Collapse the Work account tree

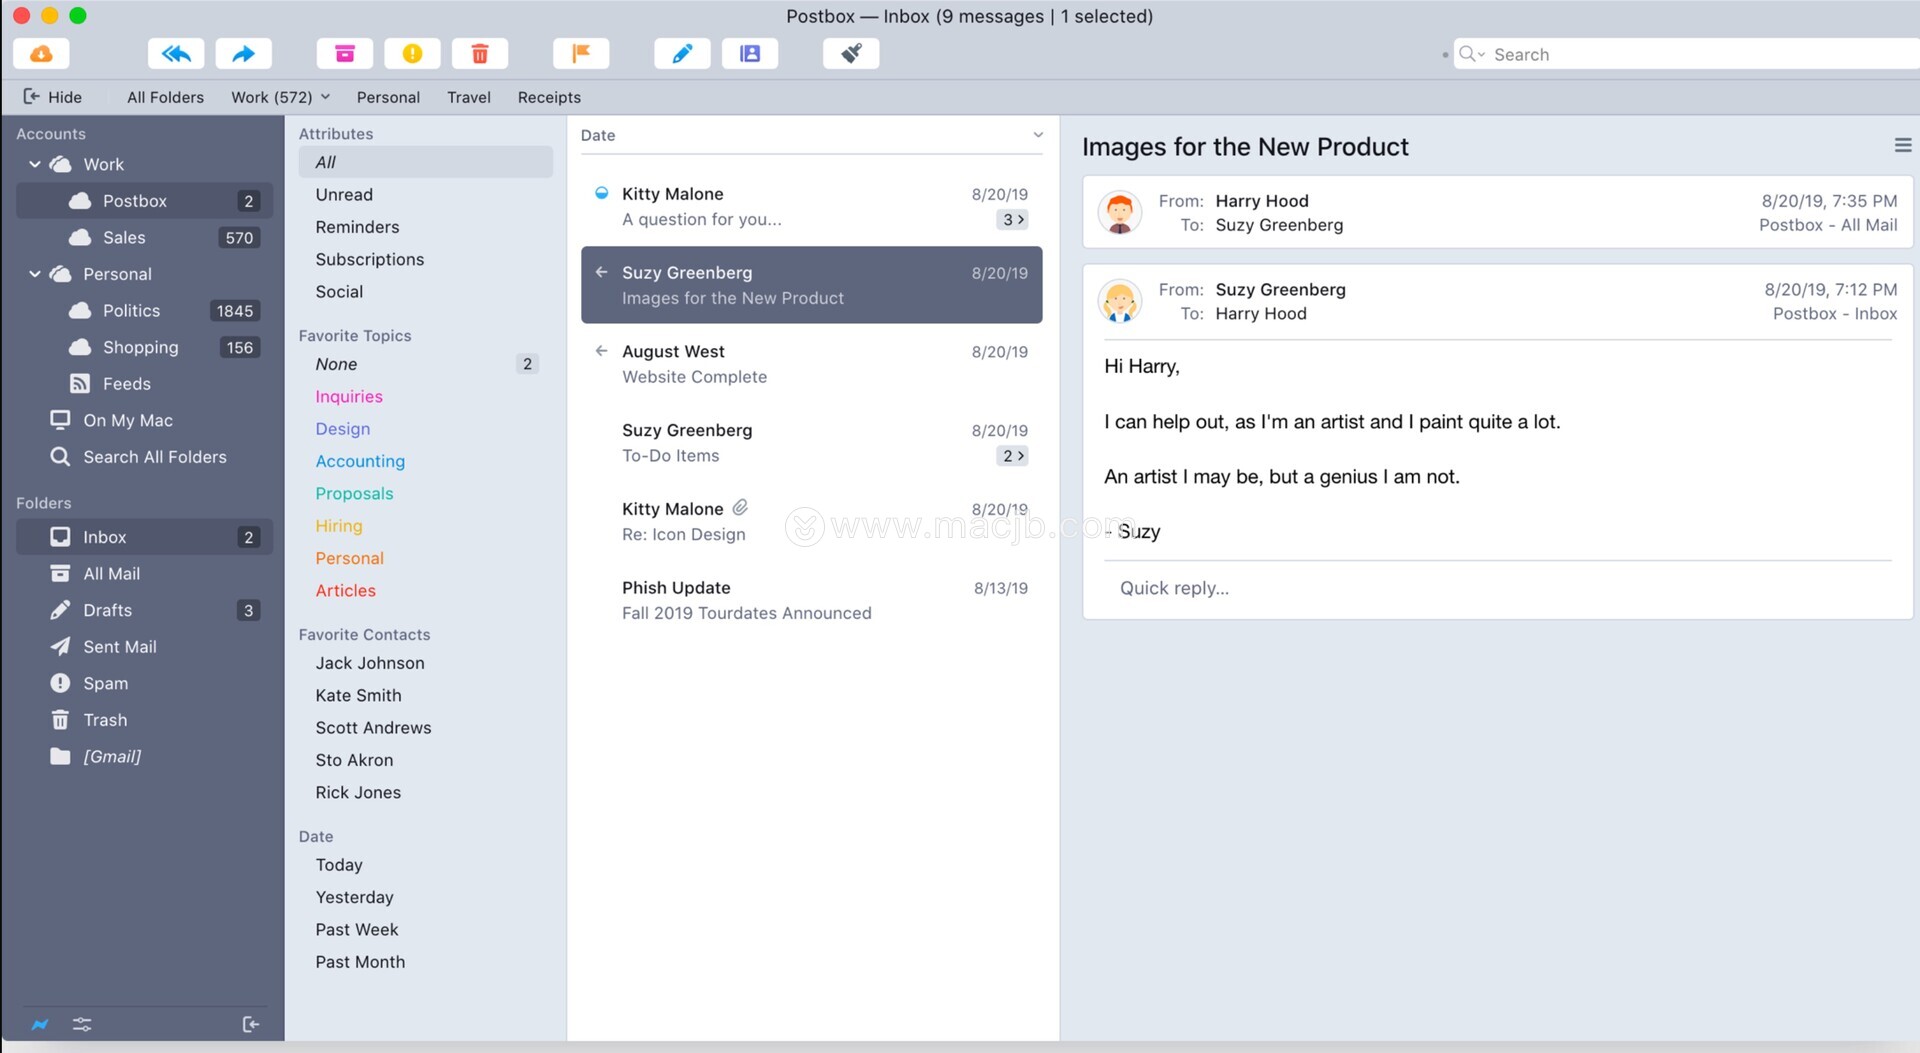35,164
